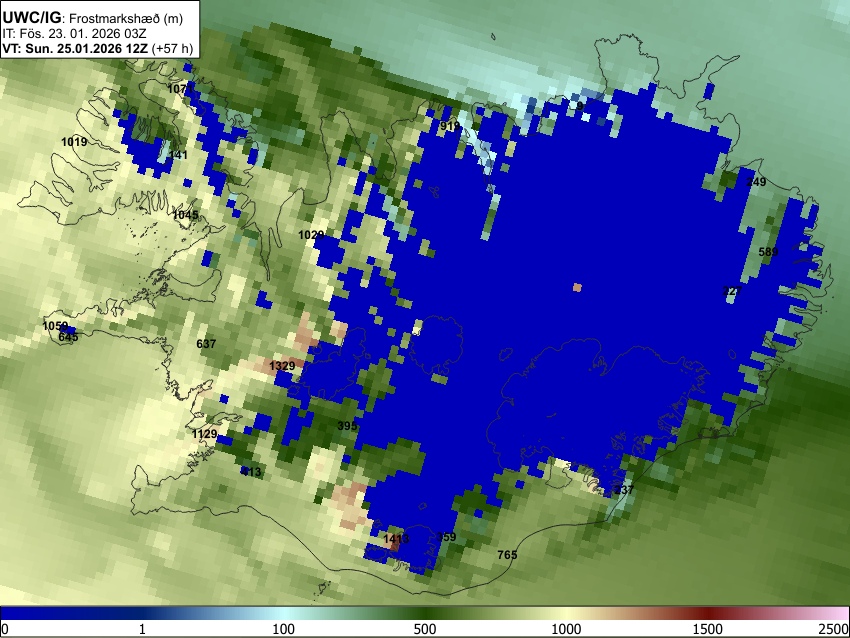Click the map value 645
Viewport: 850px width, 638px height.
pos(68,337)
